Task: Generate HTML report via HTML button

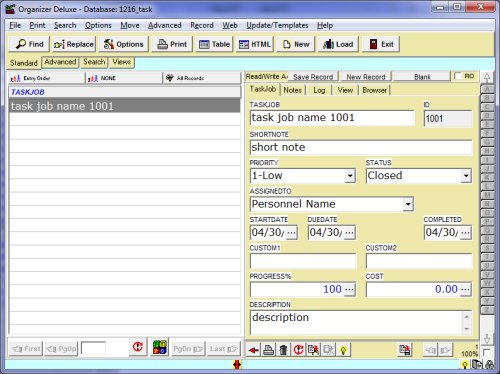Action: [x=255, y=44]
